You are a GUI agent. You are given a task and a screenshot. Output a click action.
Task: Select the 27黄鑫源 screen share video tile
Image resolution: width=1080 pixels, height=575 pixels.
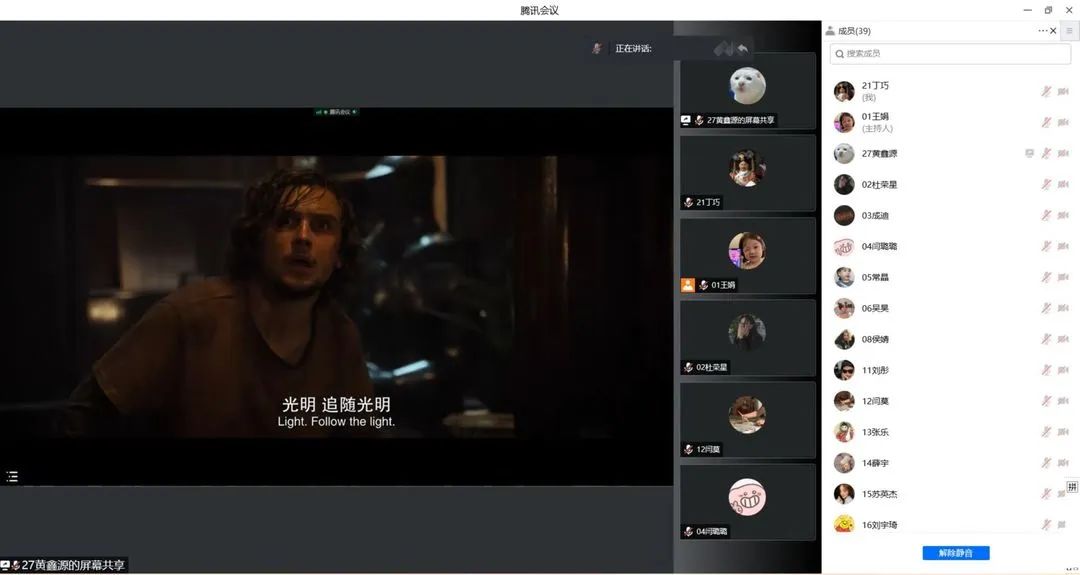pos(747,91)
